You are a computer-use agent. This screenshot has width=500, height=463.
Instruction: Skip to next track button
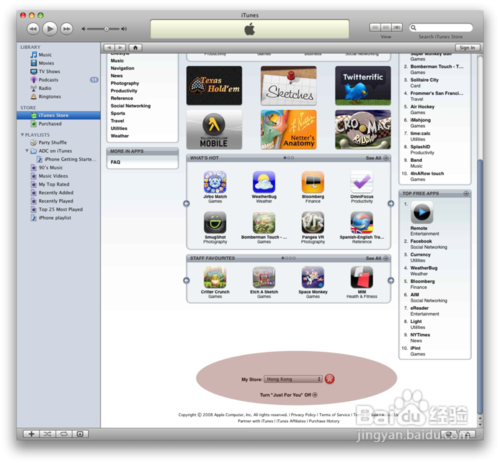click(67, 29)
